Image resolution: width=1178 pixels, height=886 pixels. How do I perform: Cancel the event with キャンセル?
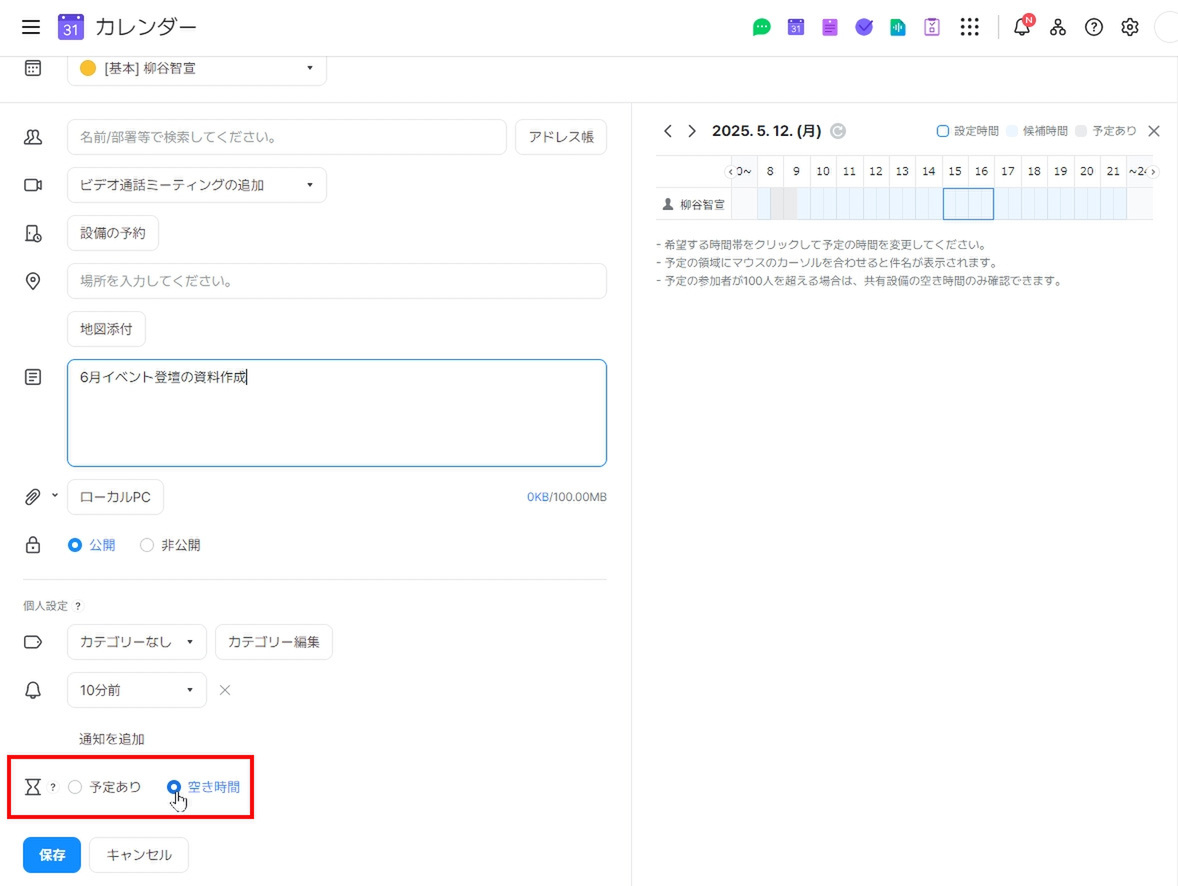click(139, 854)
